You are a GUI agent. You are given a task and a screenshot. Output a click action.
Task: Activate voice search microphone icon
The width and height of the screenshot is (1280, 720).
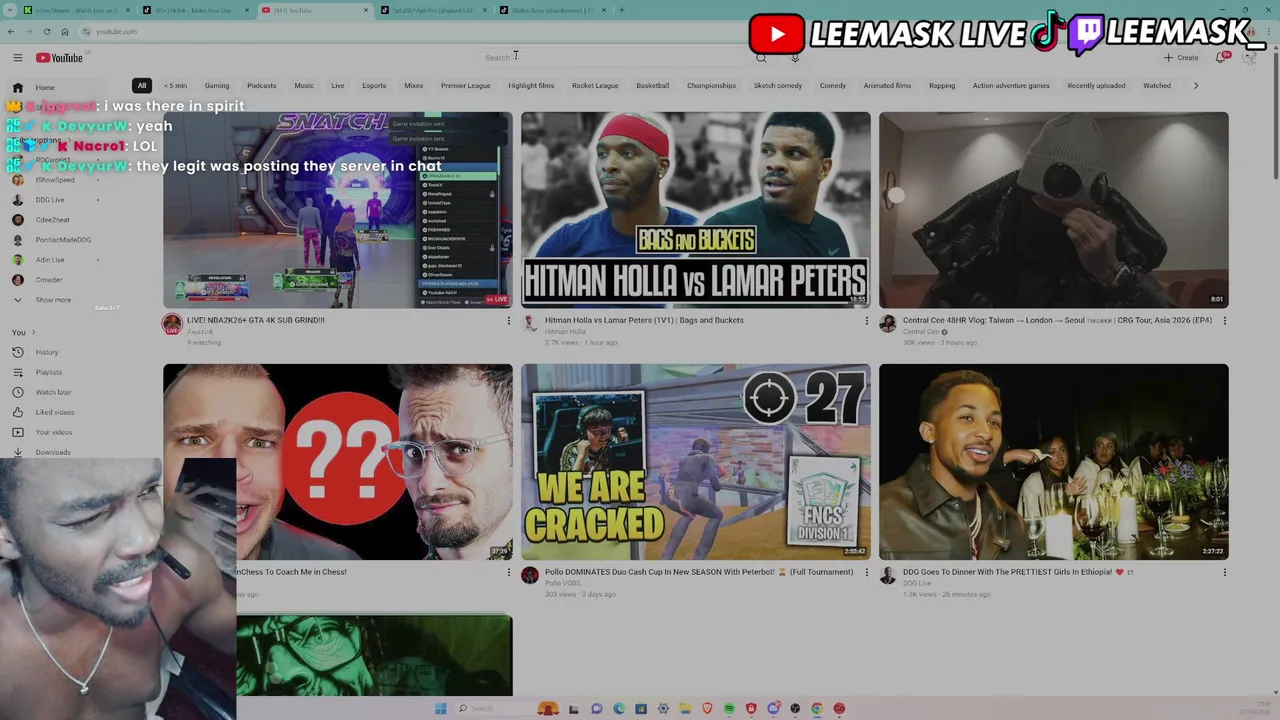[x=795, y=57]
